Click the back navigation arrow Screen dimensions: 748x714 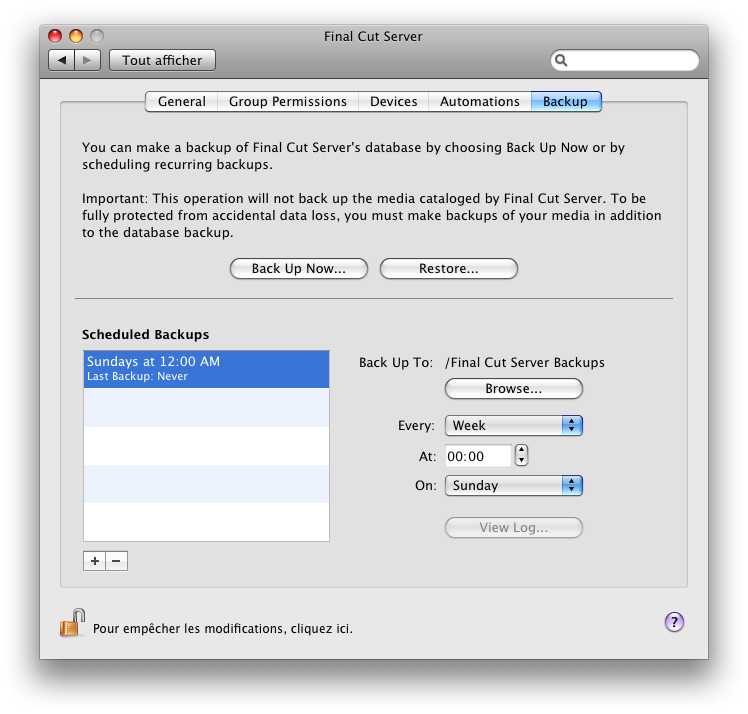(62, 60)
